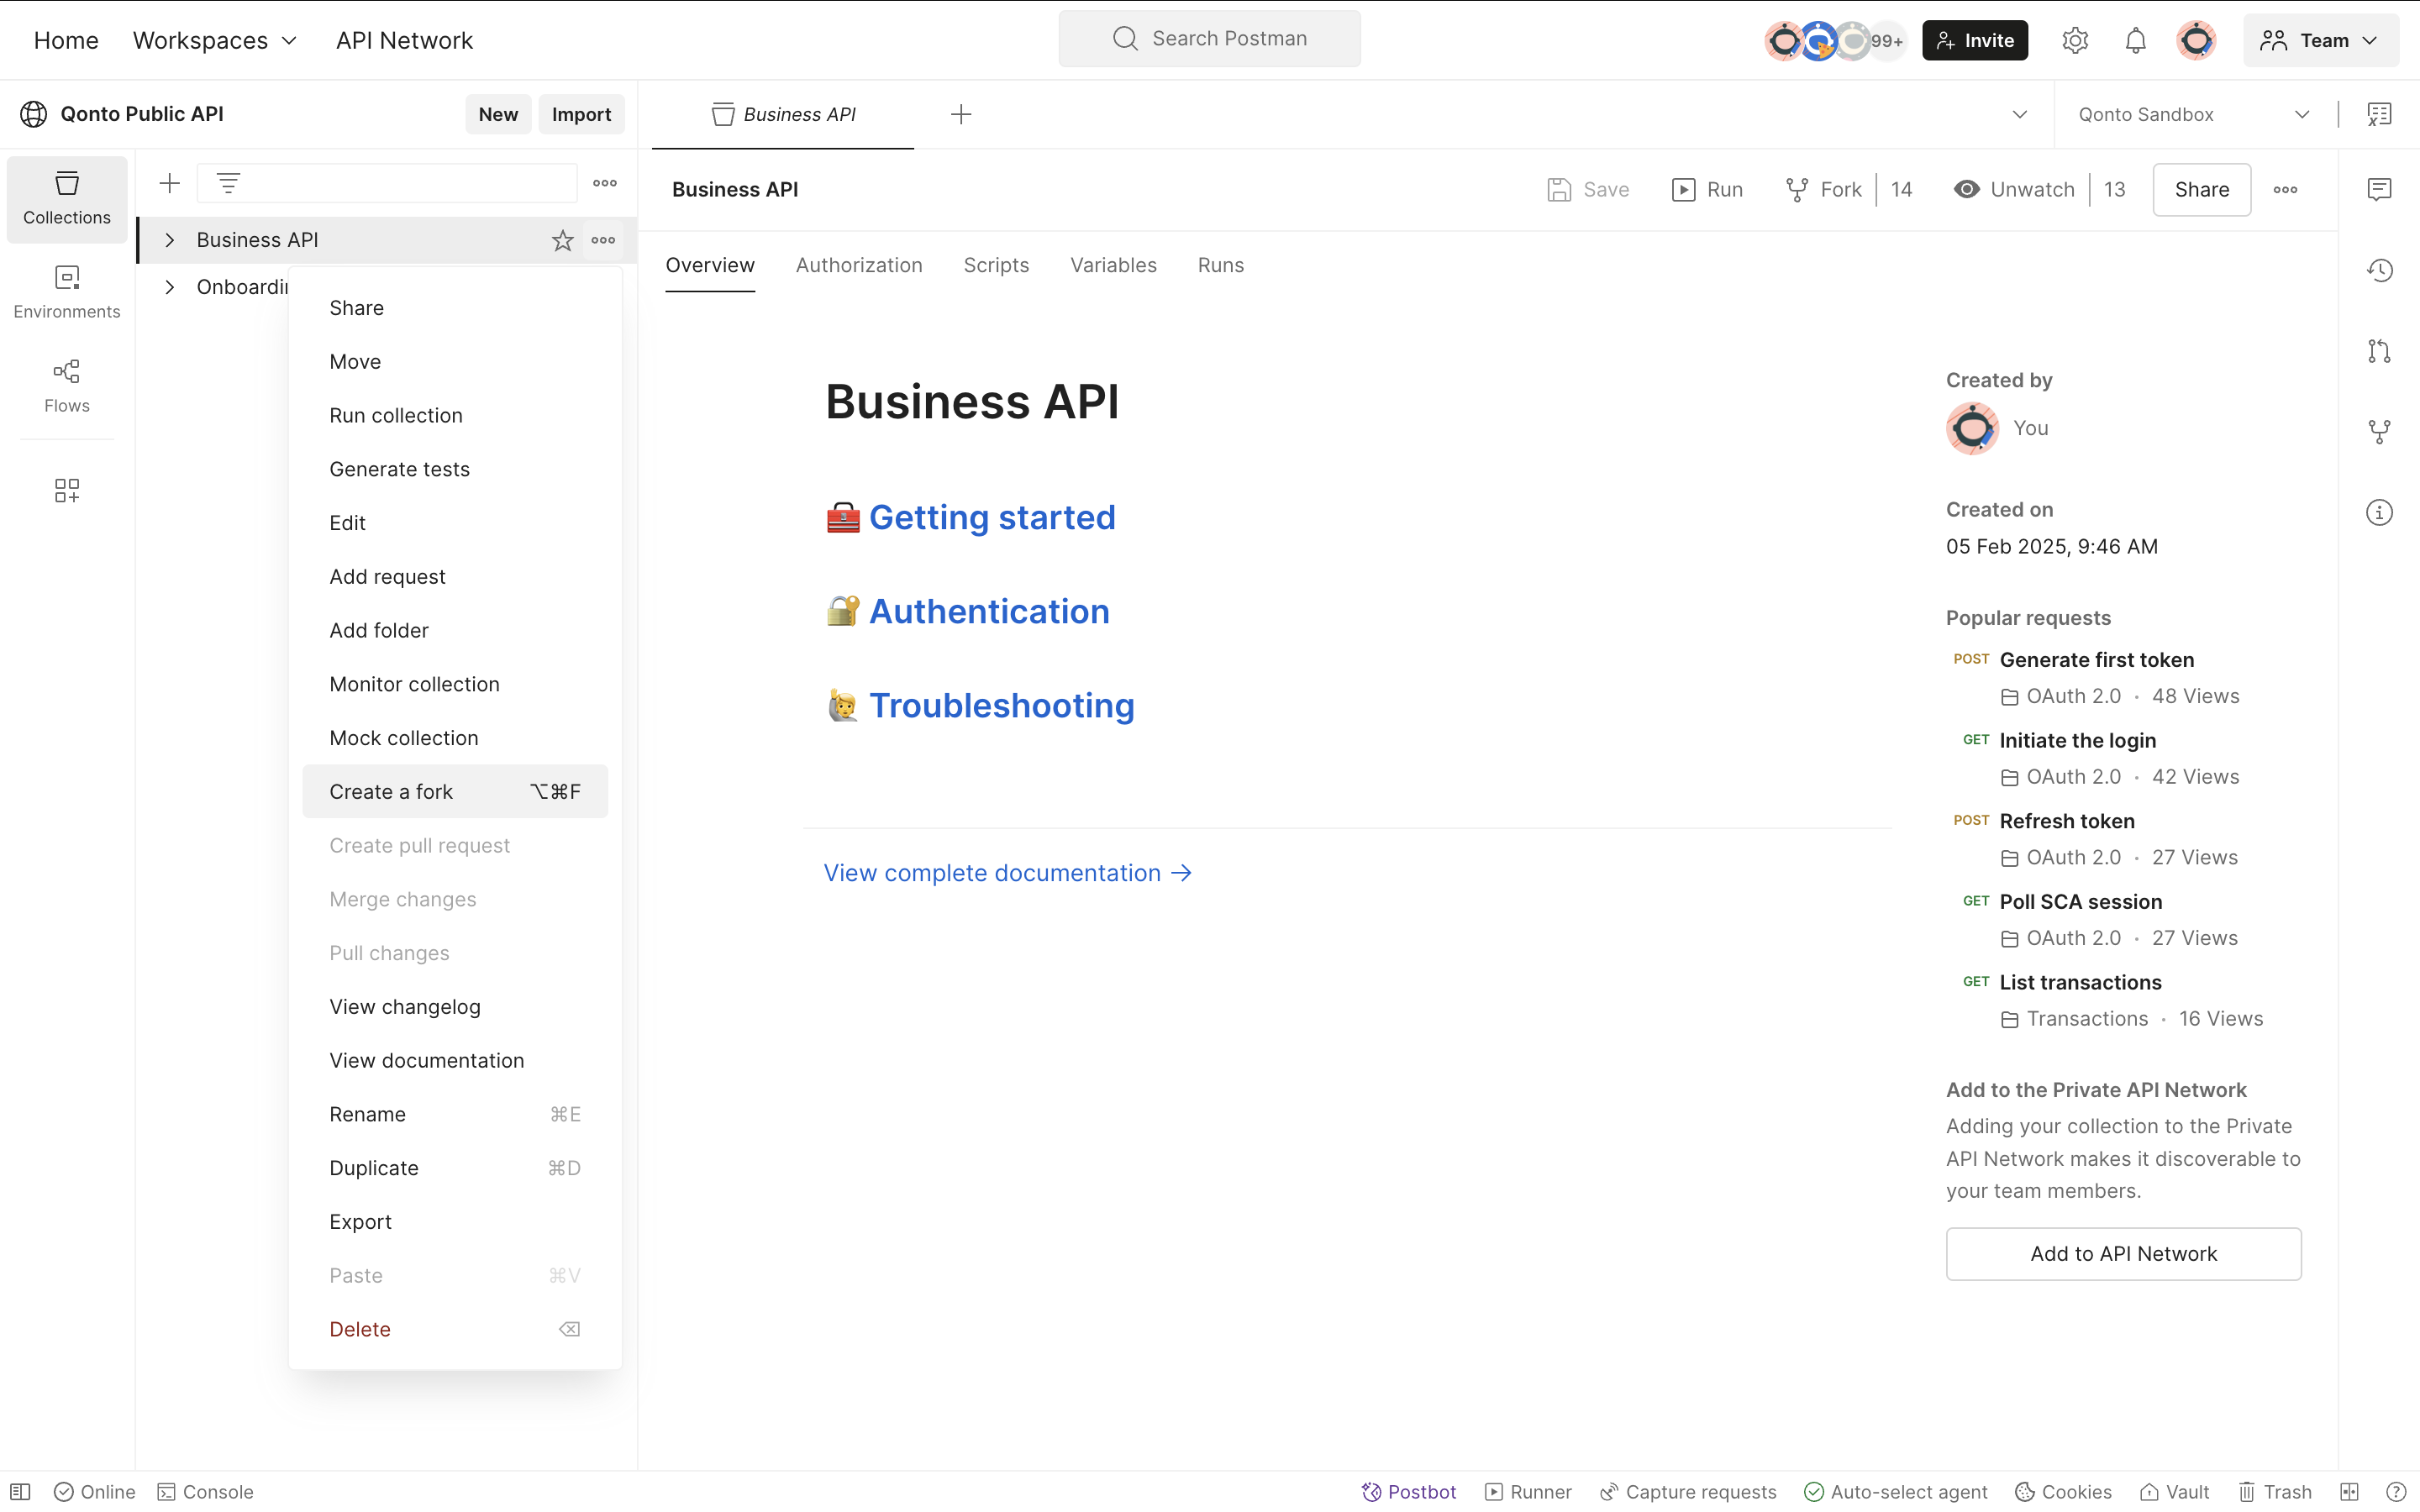2420x1512 pixels.
Task: Select Create a fork from context menu
Action: coord(455,791)
